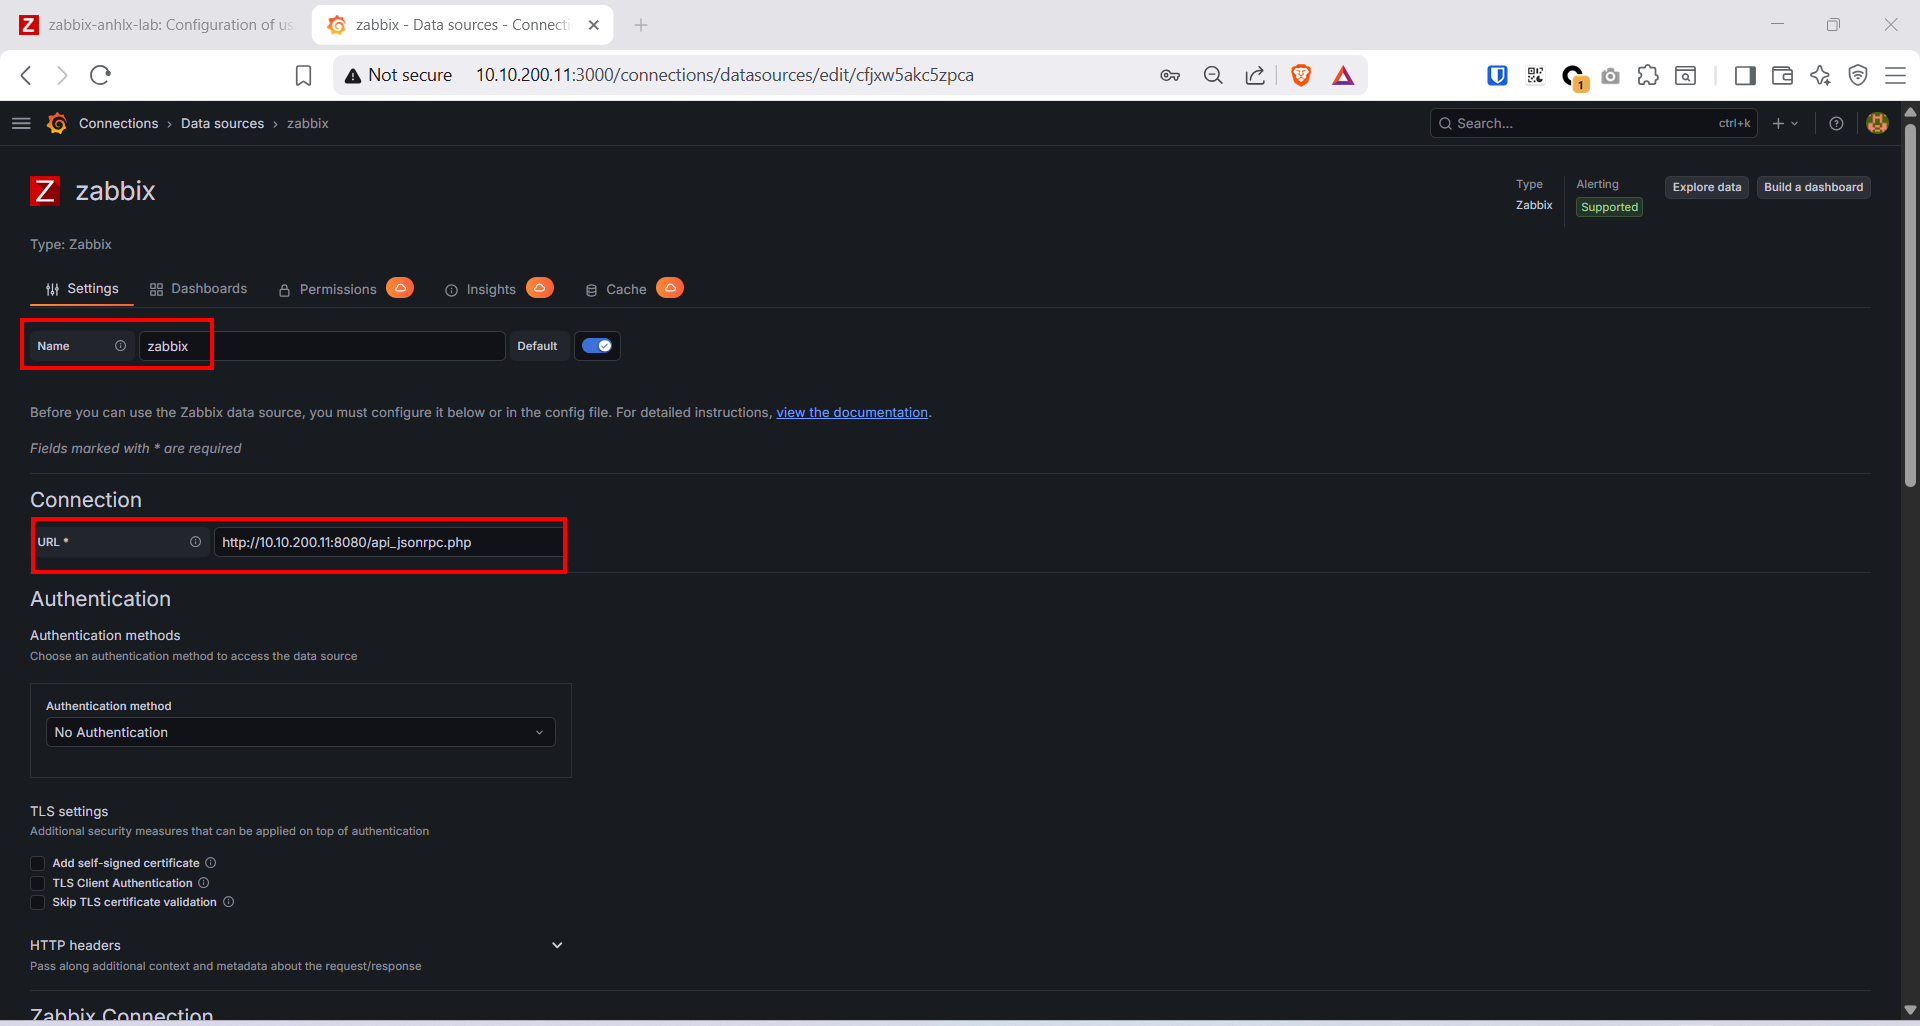1920x1026 pixels.
Task: Click the user profile avatar icon
Action: (x=1877, y=123)
